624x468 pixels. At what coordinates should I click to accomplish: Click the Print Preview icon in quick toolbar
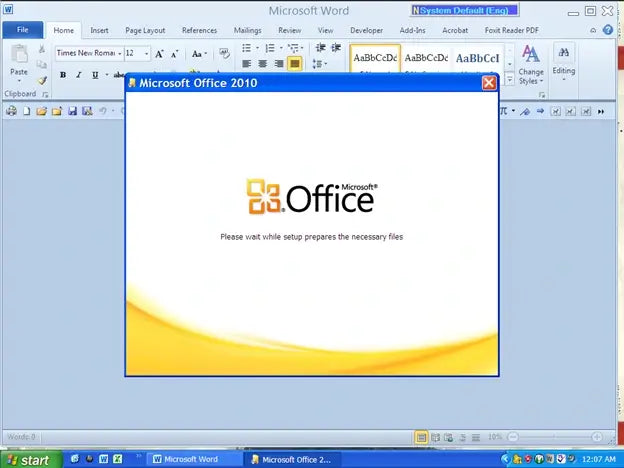coord(11,111)
